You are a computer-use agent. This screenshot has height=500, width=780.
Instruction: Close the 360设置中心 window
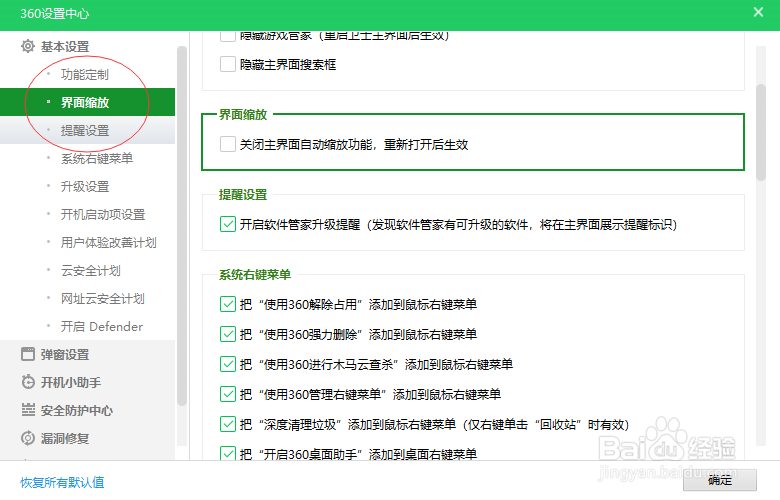coord(758,12)
